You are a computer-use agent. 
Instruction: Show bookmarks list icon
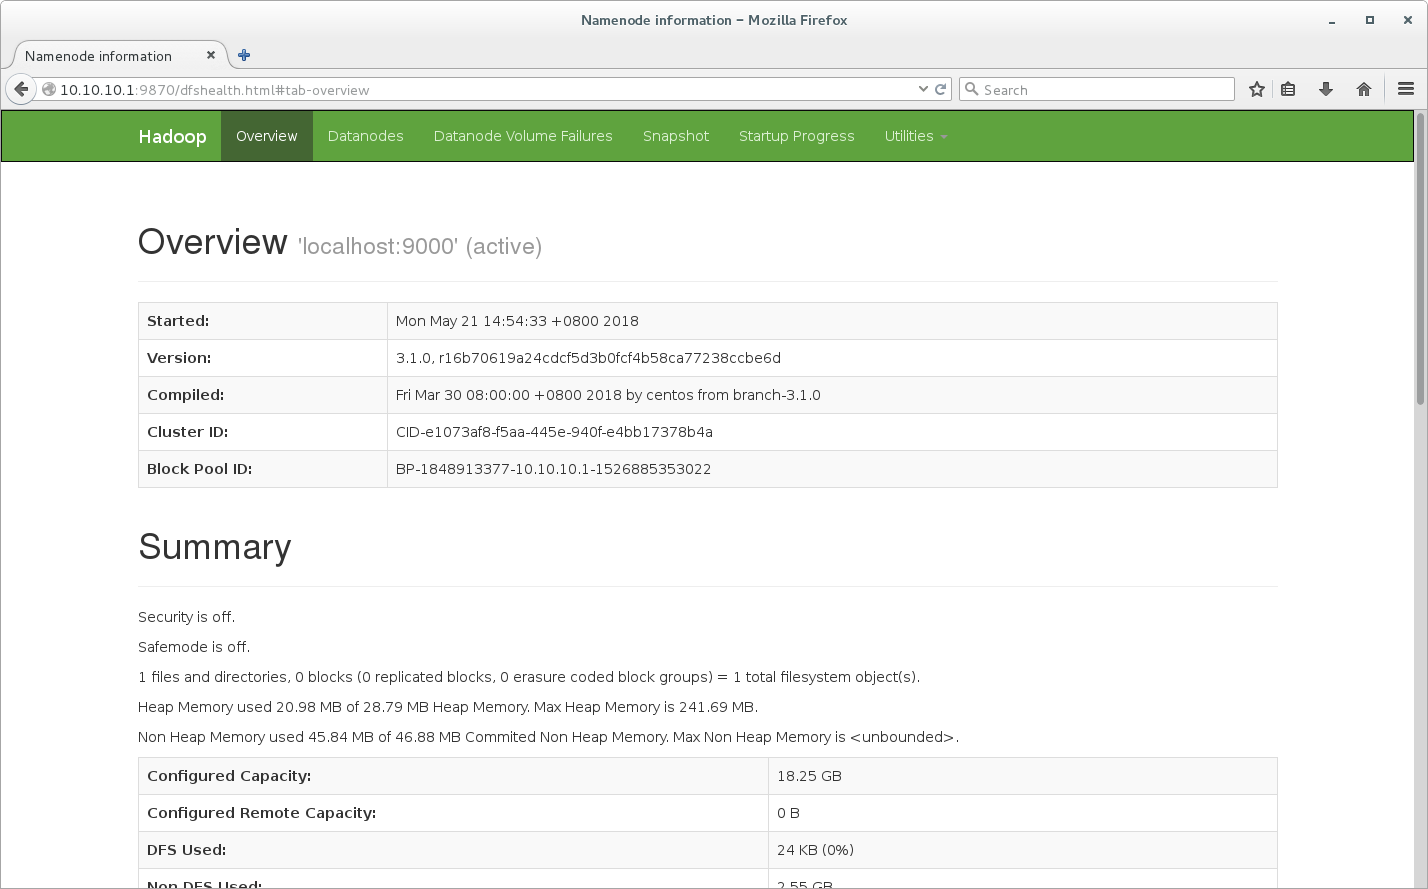click(1288, 89)
